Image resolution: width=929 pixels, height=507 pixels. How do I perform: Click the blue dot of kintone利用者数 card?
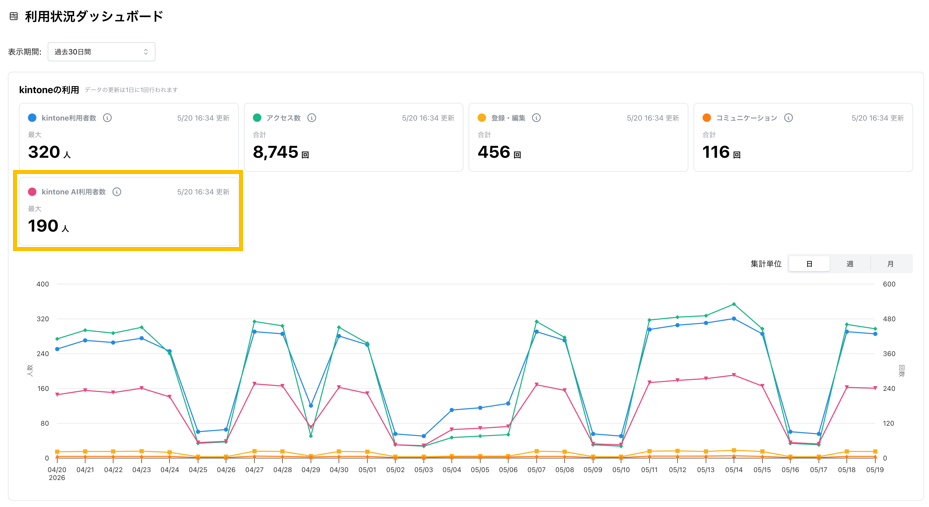pyautogui.click(x=33, y=118)
